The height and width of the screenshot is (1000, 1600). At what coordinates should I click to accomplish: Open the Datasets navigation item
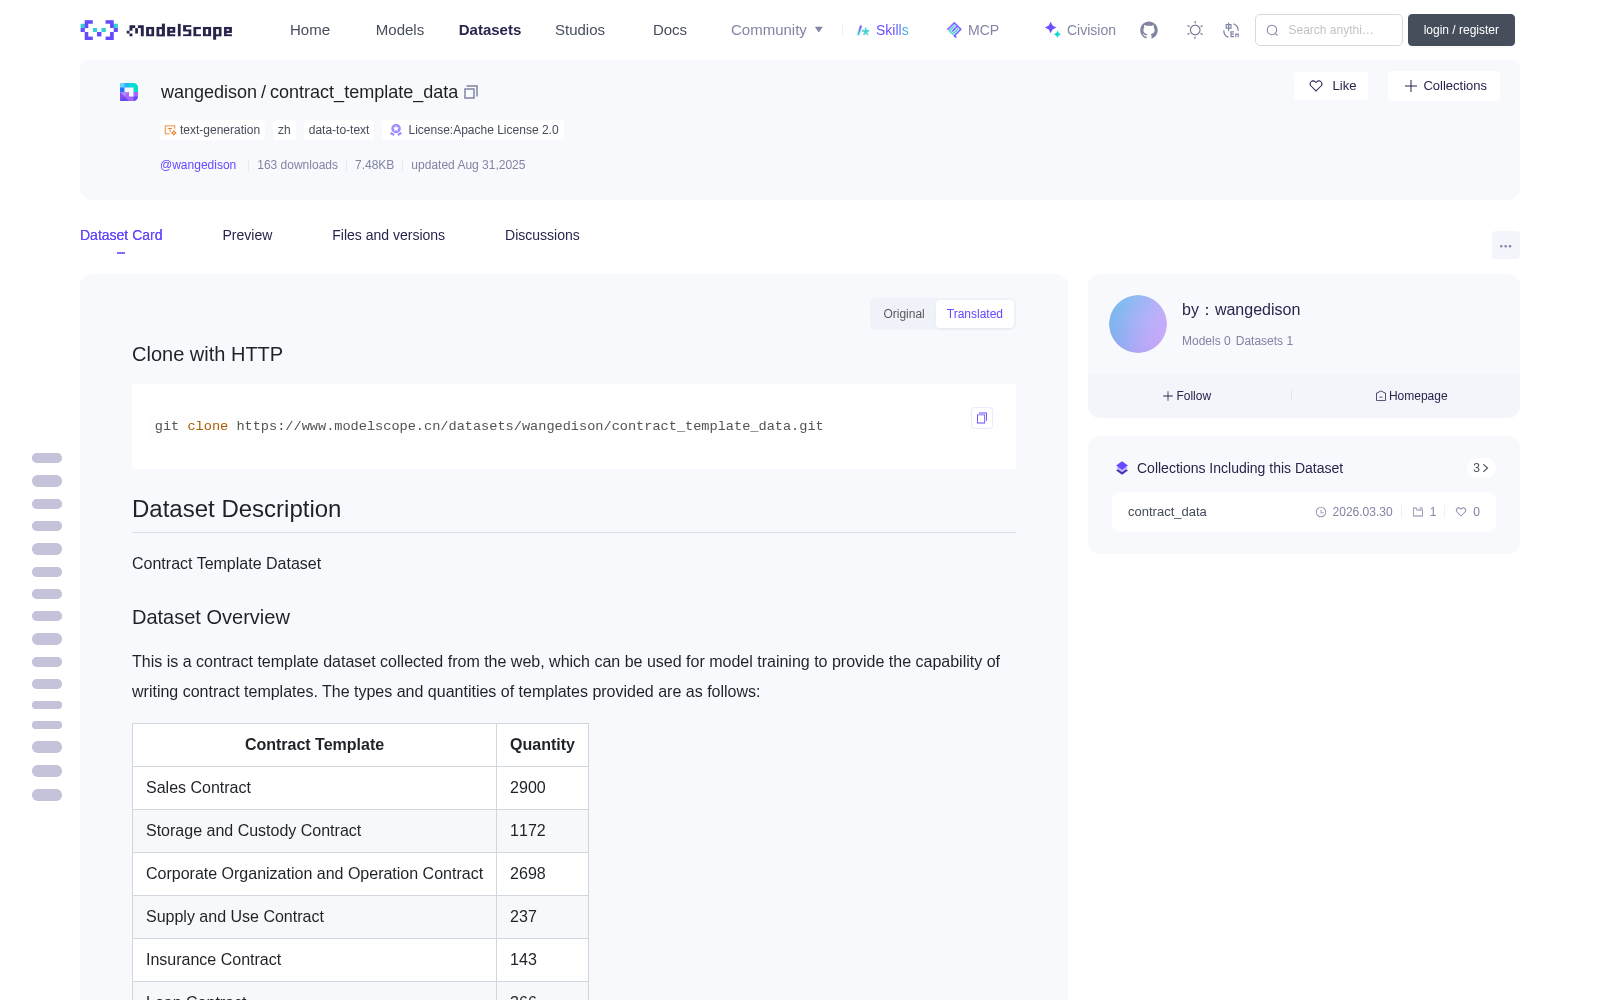coord(490,30)
